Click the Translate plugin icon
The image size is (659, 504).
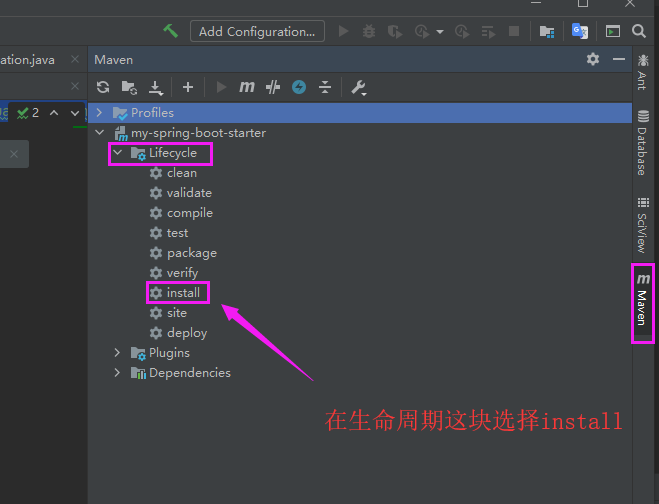click(x=580, y=31)
